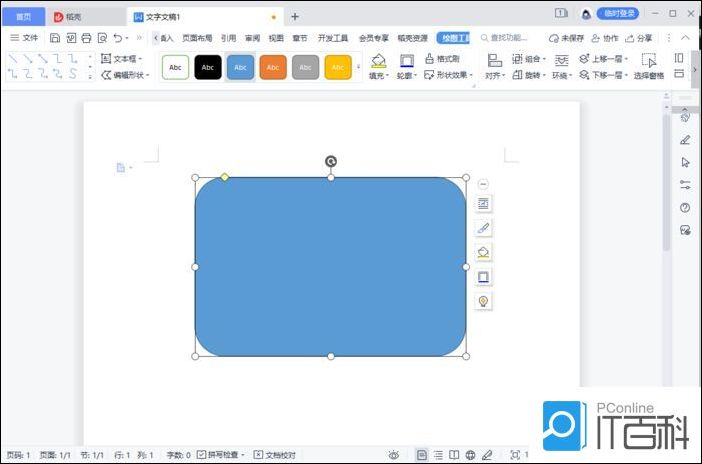Click the style brush icon beside the shape
The width and height of the screenshot is (702, 464).
[483, 228]
